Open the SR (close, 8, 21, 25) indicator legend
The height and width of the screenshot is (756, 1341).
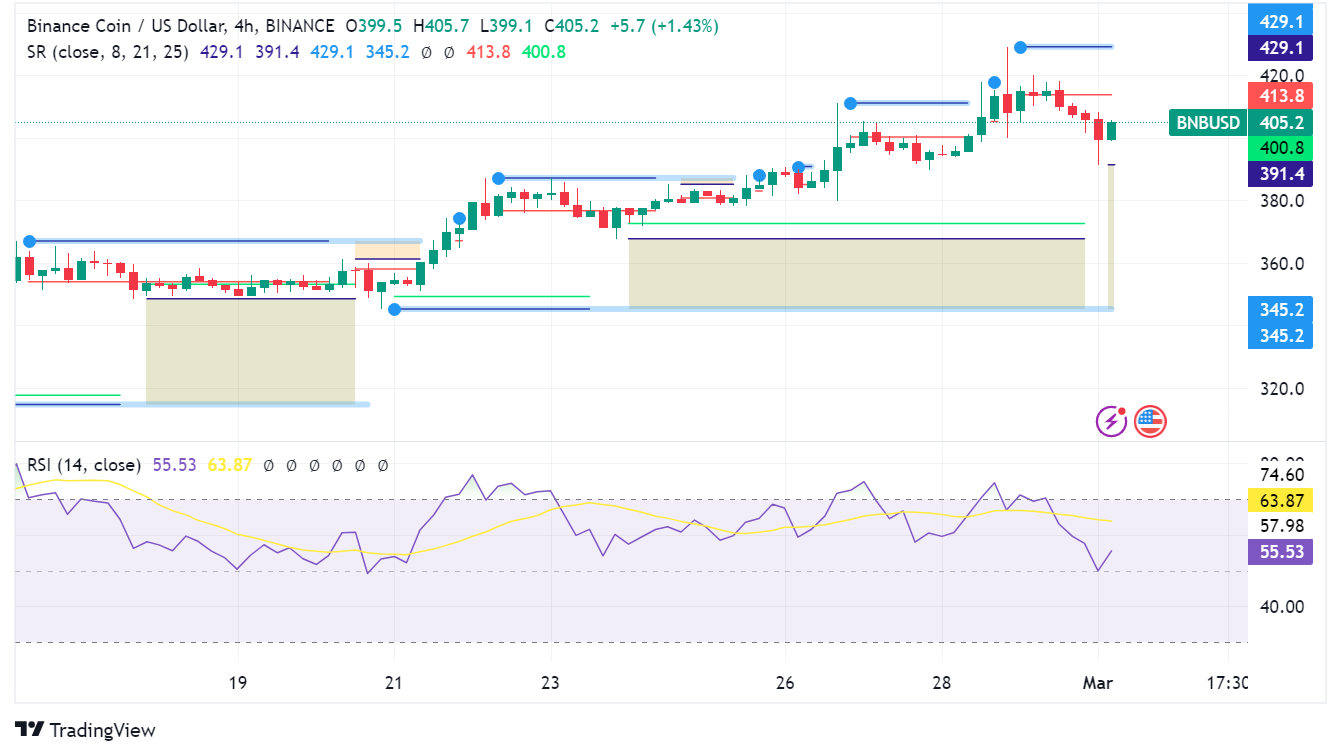coord(108,51)
